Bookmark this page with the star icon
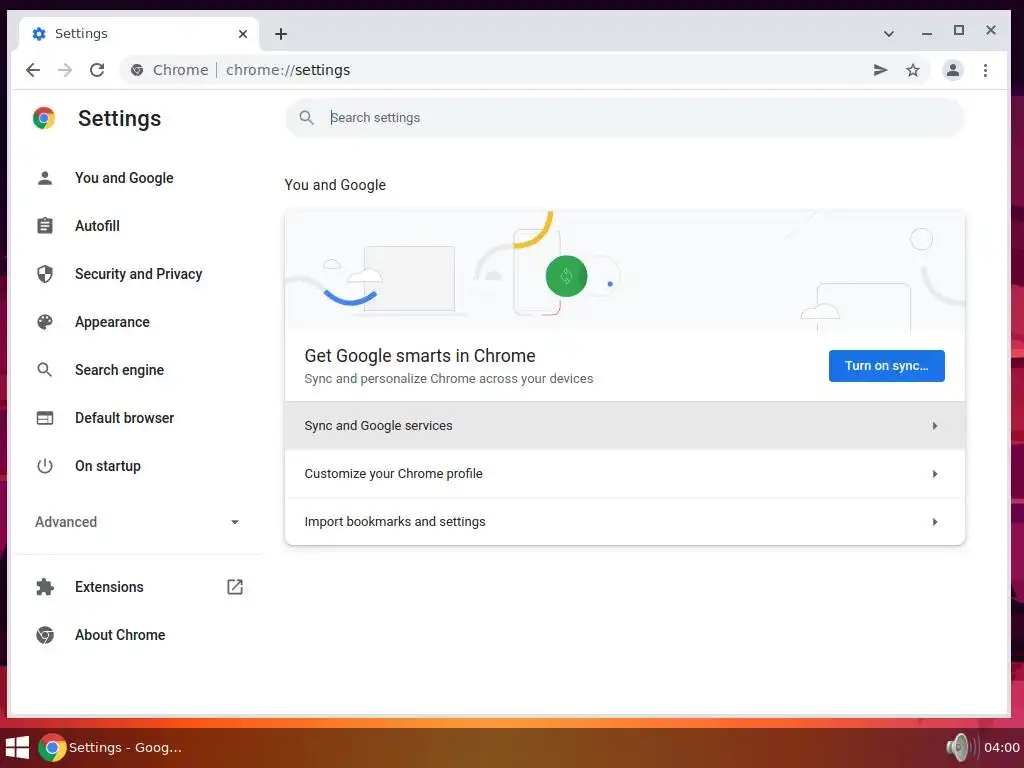Screen dimensions: 1024x768 pos(913,70)
